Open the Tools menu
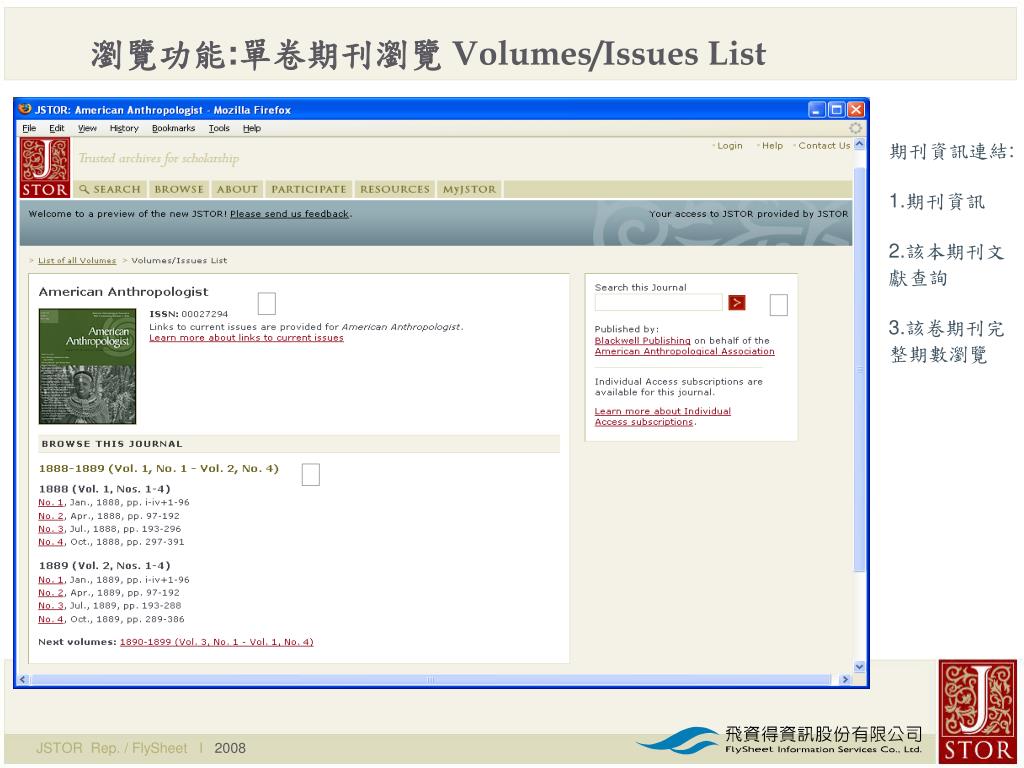The width and height of the screenshot is (1024, 768). pyautogui.click(x=219, y=128)
